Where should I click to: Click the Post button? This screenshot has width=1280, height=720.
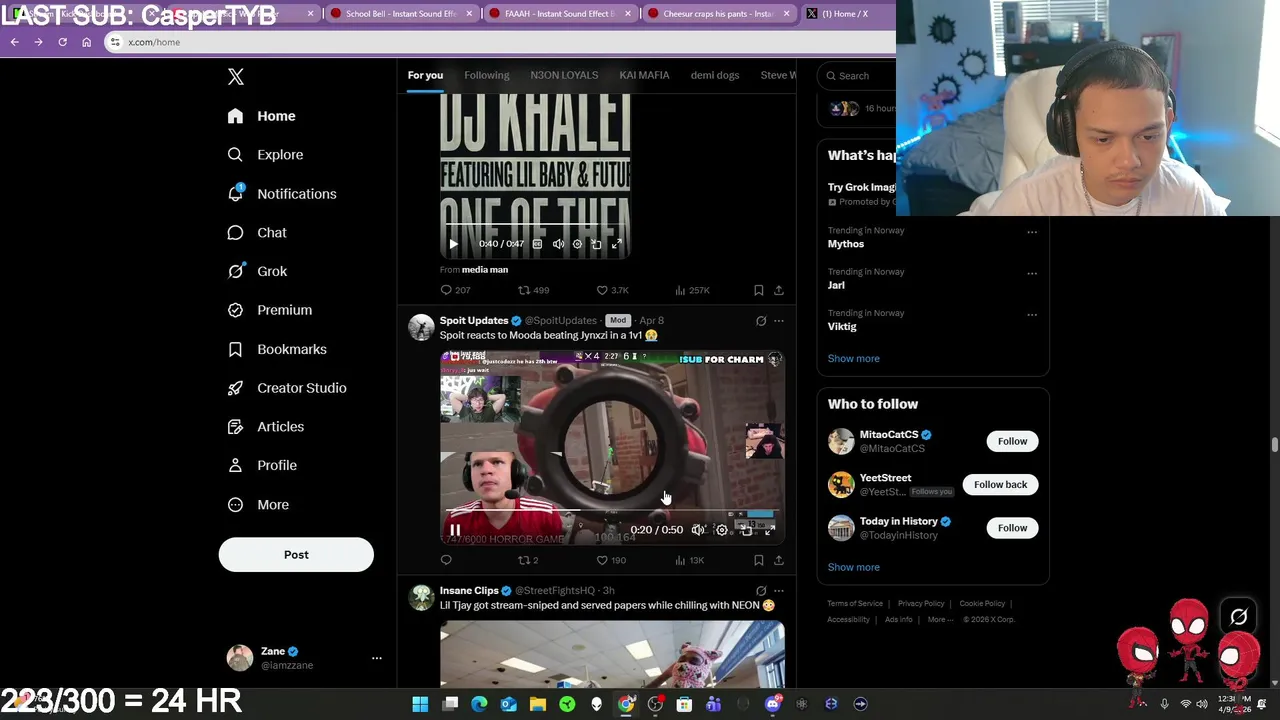point(296,555)
